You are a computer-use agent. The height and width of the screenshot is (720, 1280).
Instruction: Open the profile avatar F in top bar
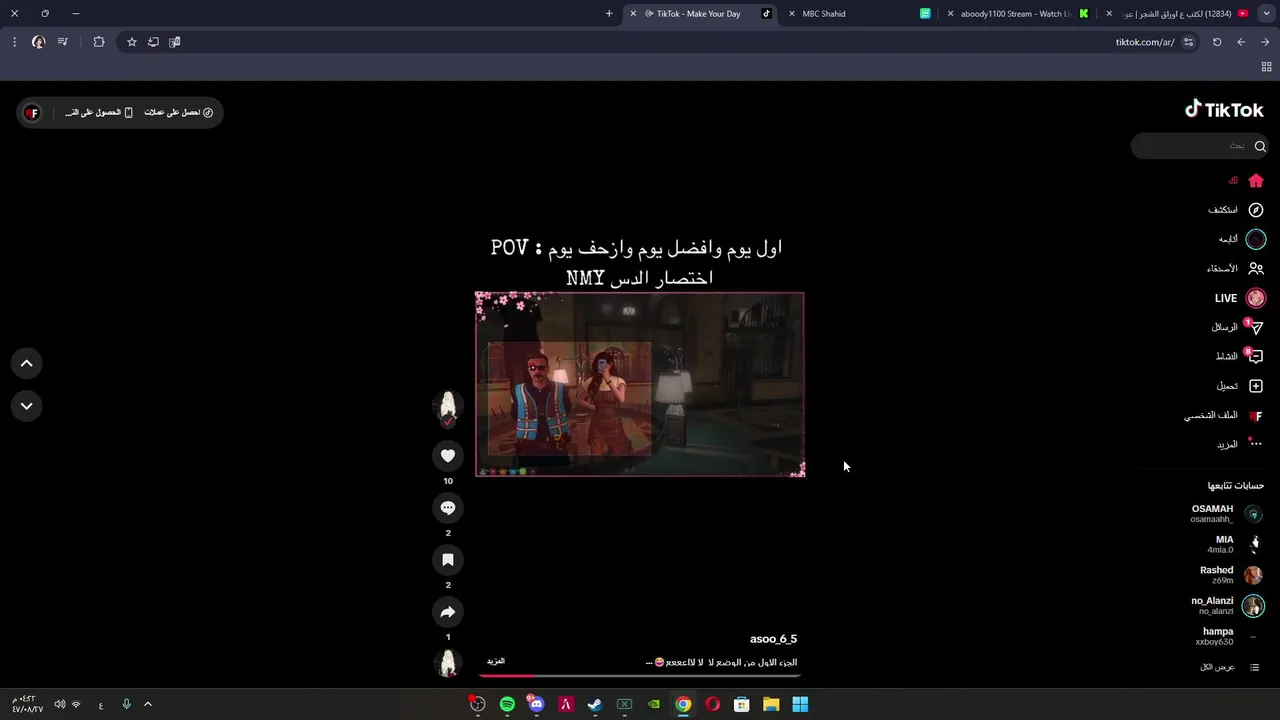[x=32, y=112]
